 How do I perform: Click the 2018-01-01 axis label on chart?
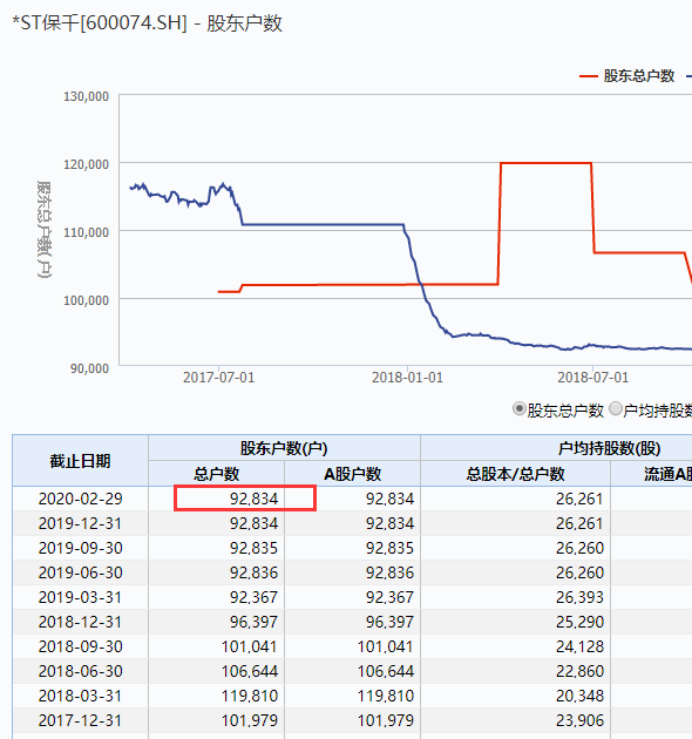[x=407, y=378]
